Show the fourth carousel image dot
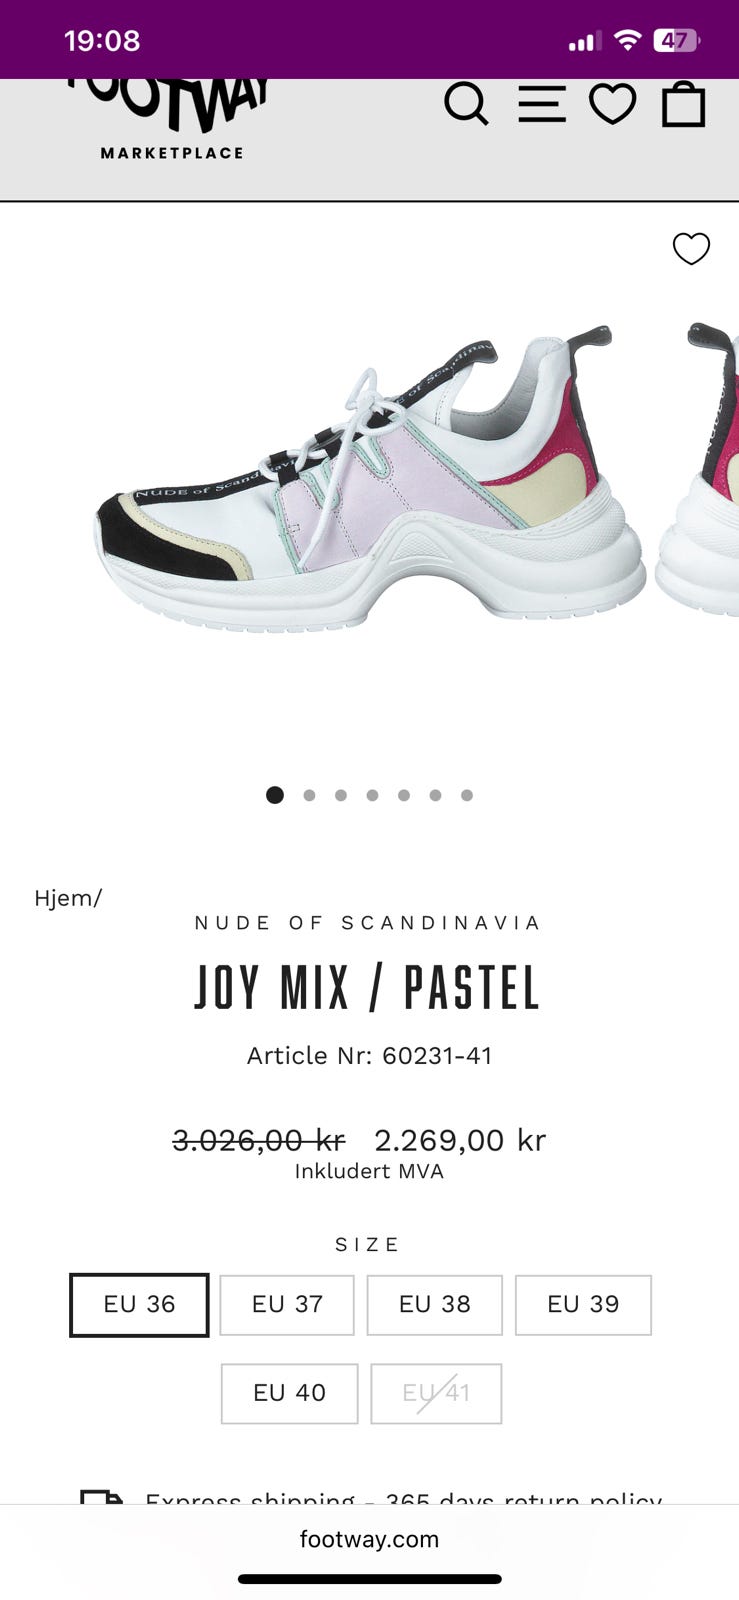 372,795
